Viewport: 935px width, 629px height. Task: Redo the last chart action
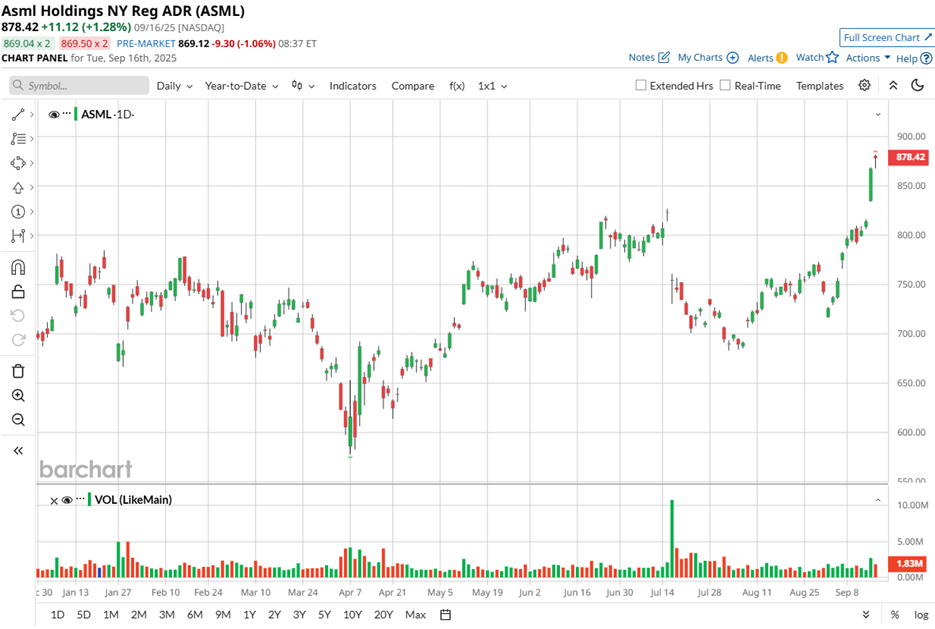point(18,340)
